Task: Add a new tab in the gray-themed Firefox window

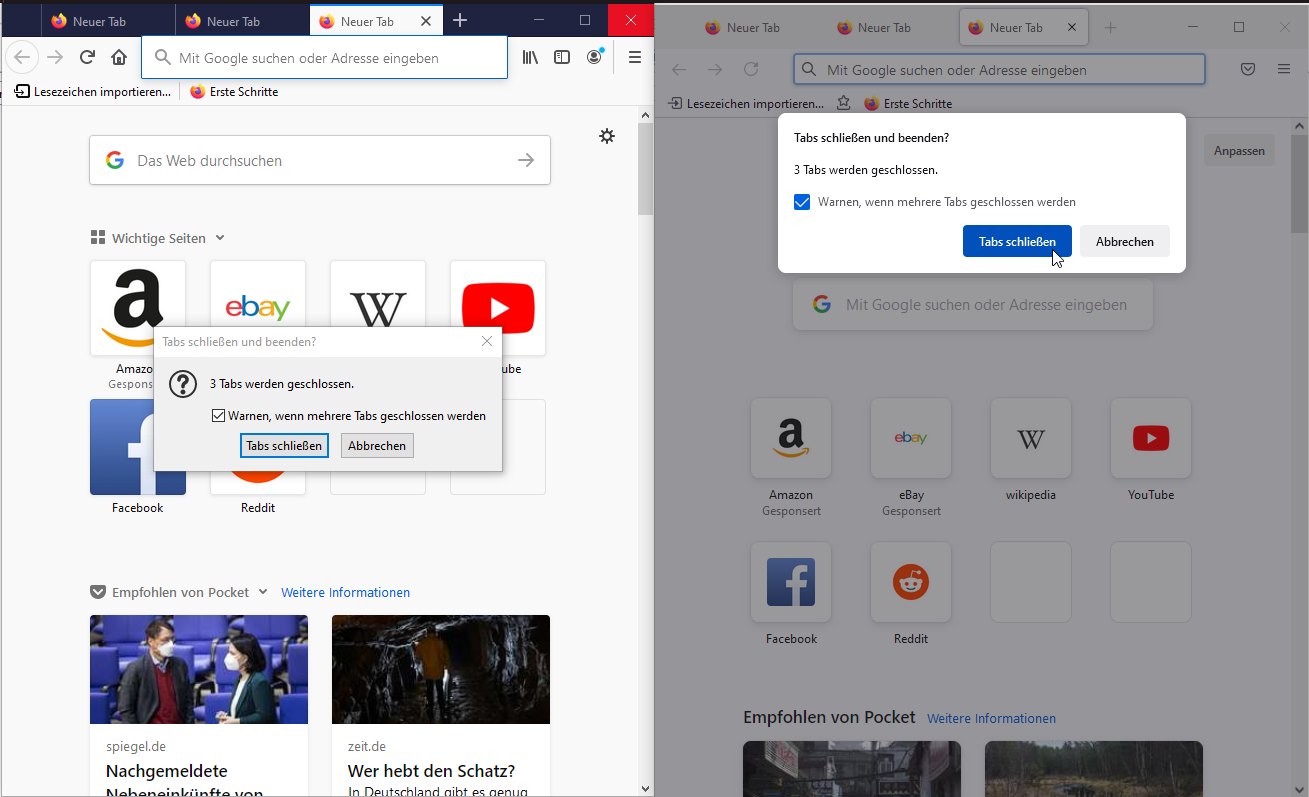Action: click(1110, 27)
